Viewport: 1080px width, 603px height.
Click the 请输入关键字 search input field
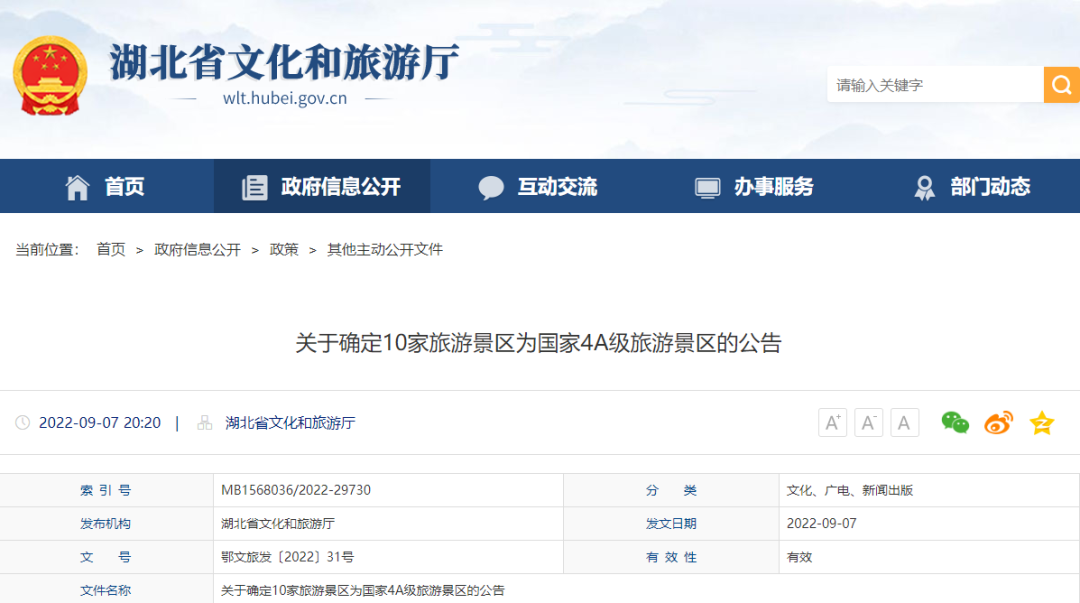(935, 85)
